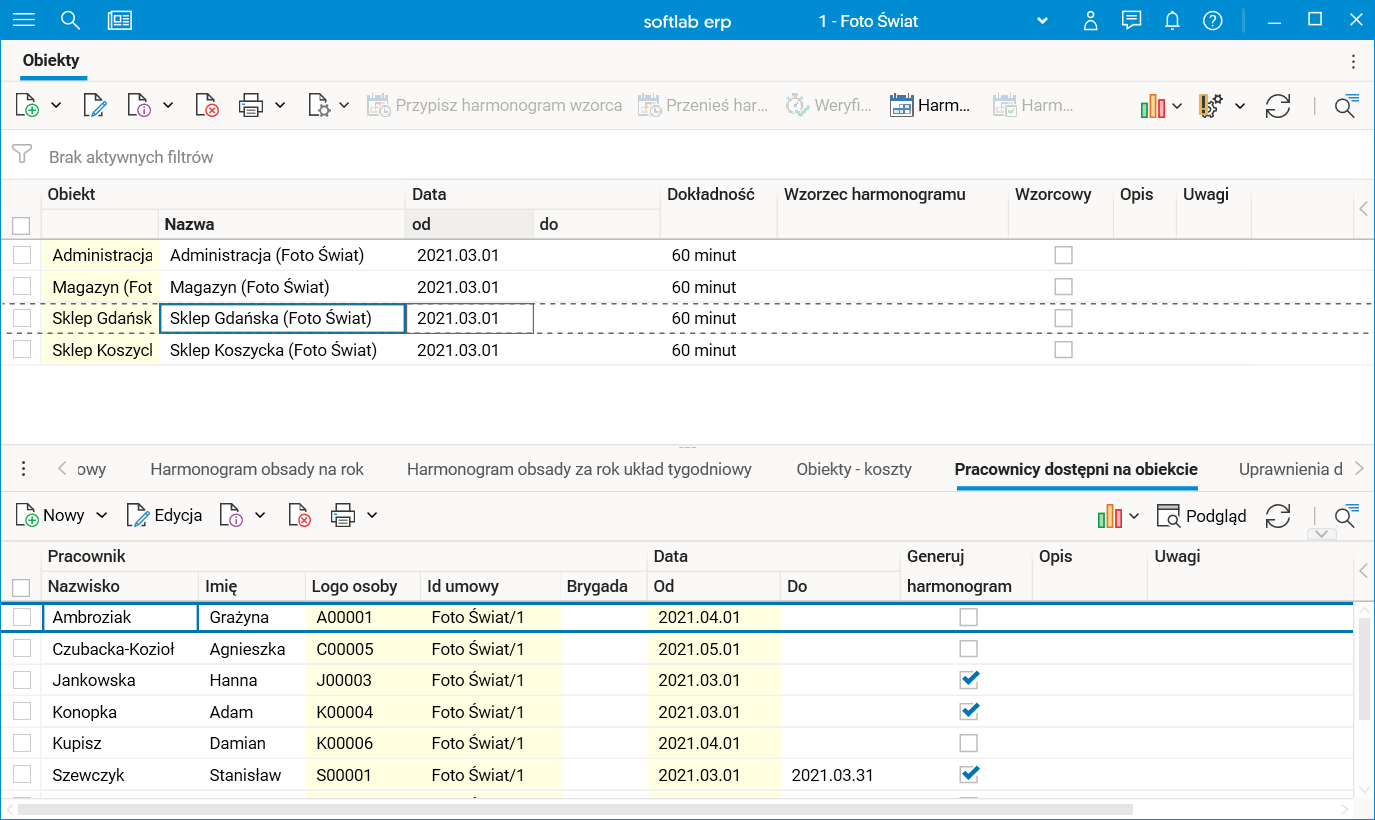
Task: Click the search magnifier in title bar
Action: pos(70,20)
